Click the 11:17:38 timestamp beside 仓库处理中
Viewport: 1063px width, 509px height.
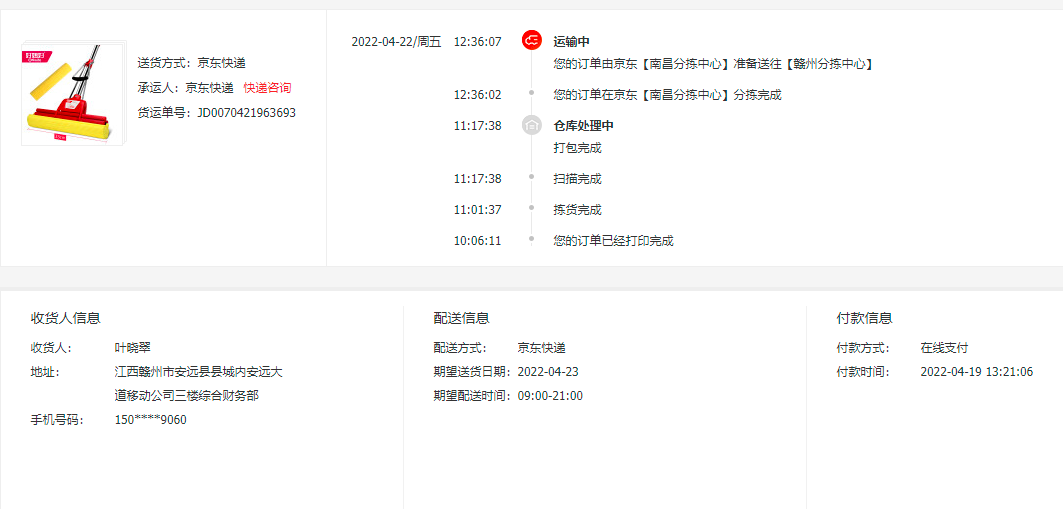[x=477, y=126]
